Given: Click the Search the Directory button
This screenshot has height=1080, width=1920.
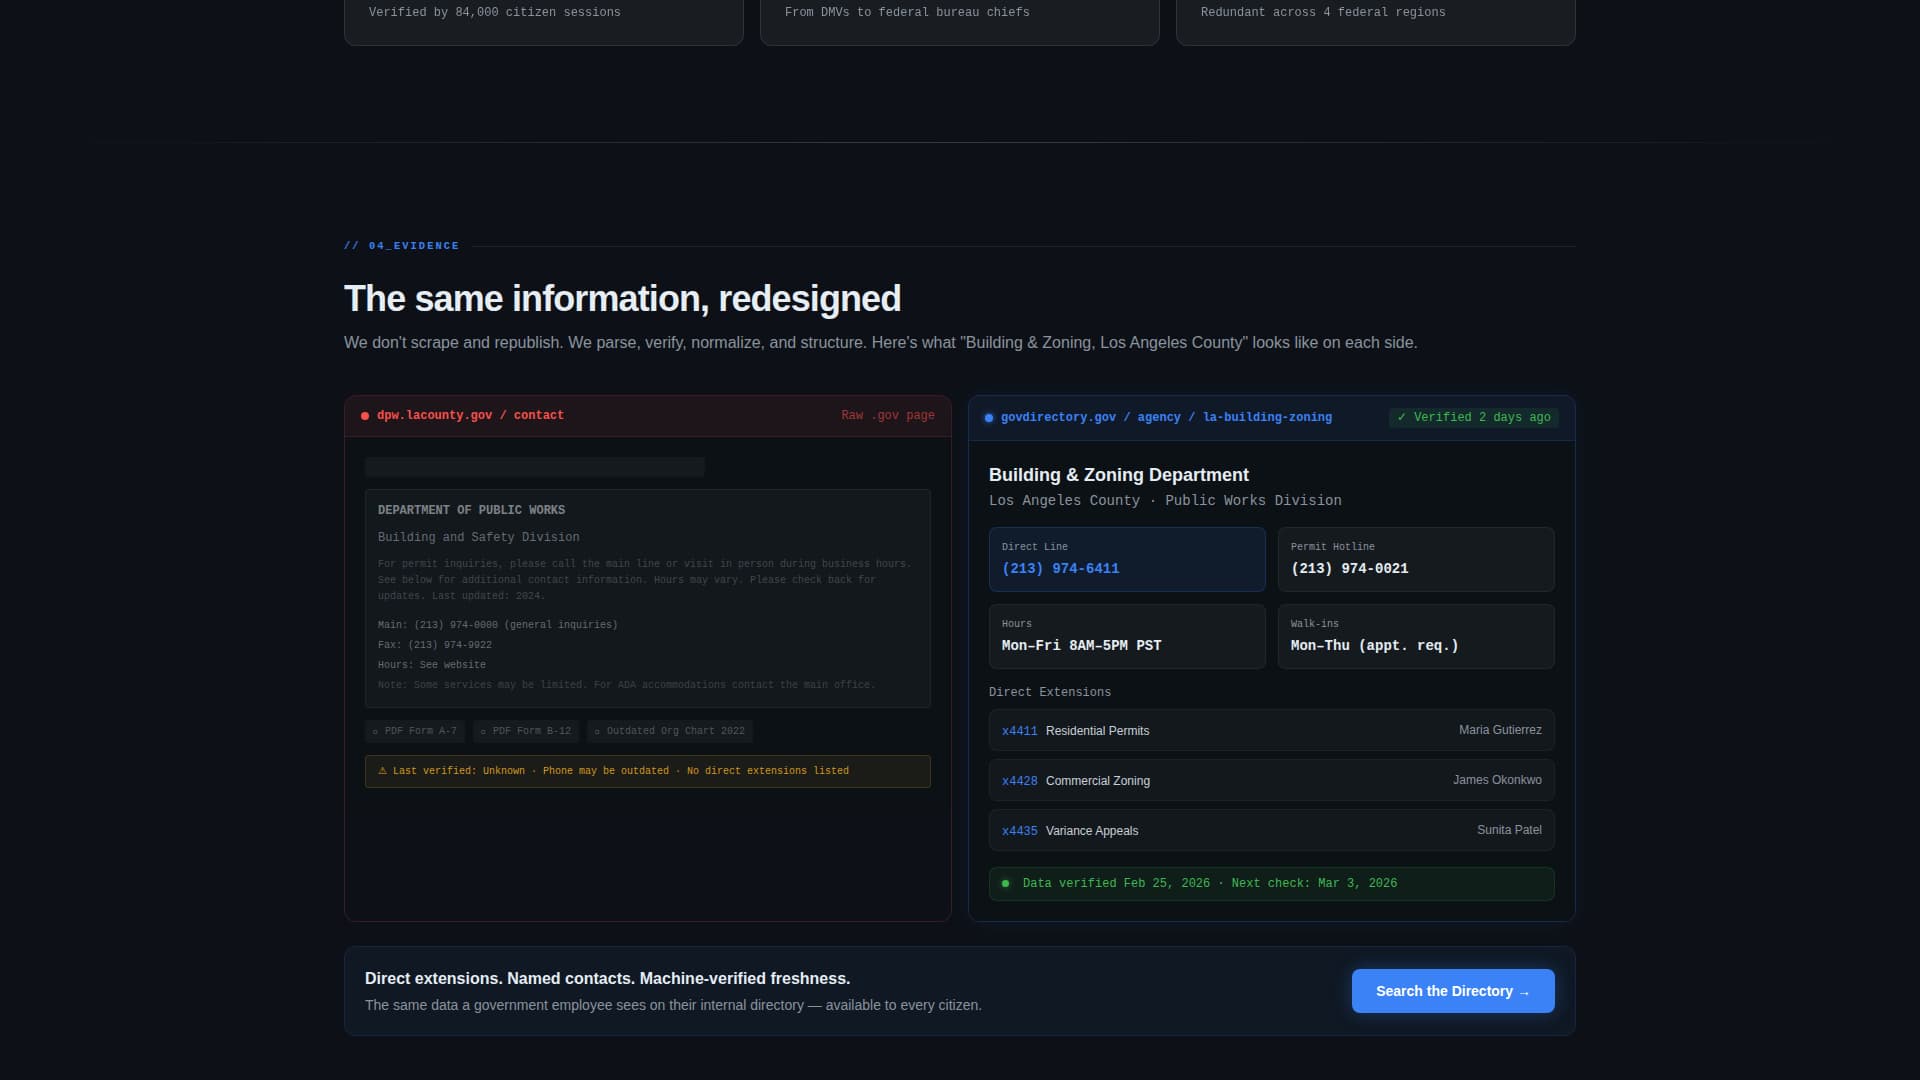Looking at the screenshot, I should point(1453,991).
